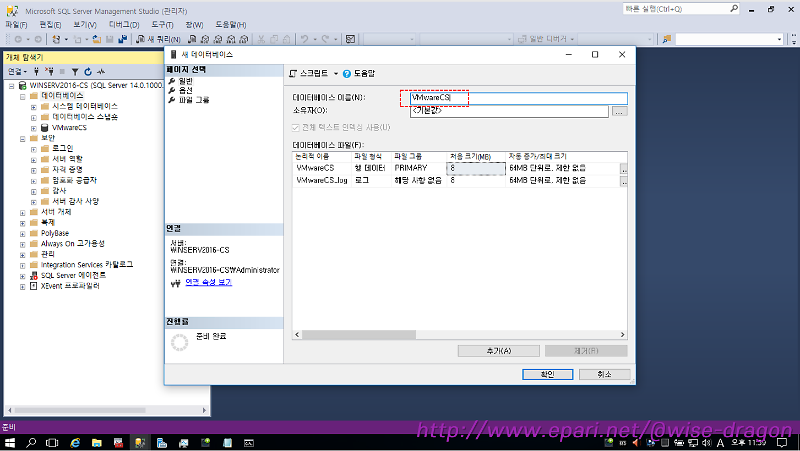The width and height of the screenshot is (800, 451).
Task: Open the 도구(T) menu
Action: [162, 24]
